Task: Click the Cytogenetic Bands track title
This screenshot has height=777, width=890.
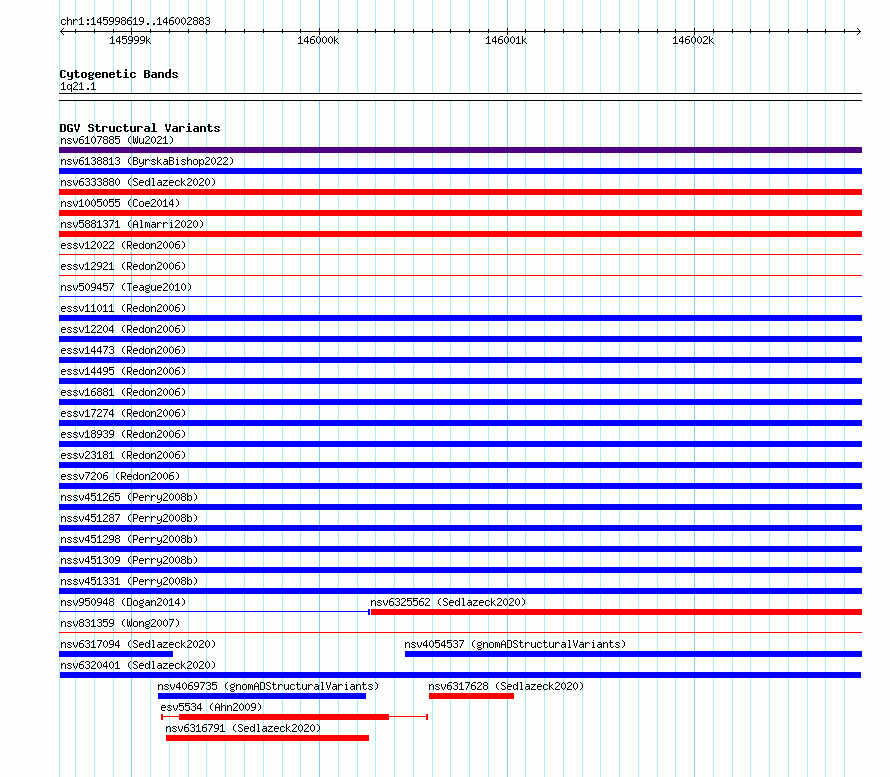Action: 119,74
